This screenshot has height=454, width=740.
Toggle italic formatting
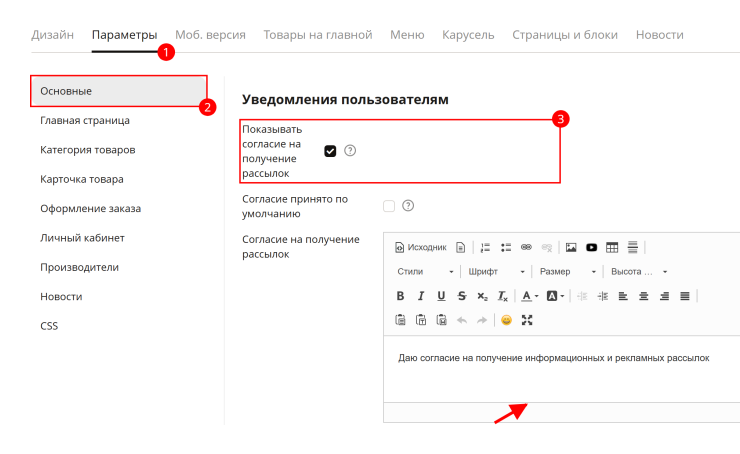pyautogui.click(x=420, y=296)
